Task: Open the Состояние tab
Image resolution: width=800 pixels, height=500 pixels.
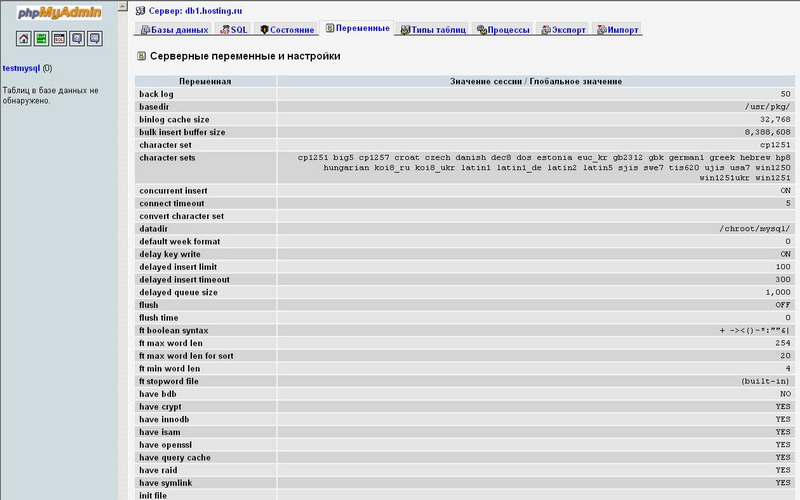Action: tap(287, 30)
